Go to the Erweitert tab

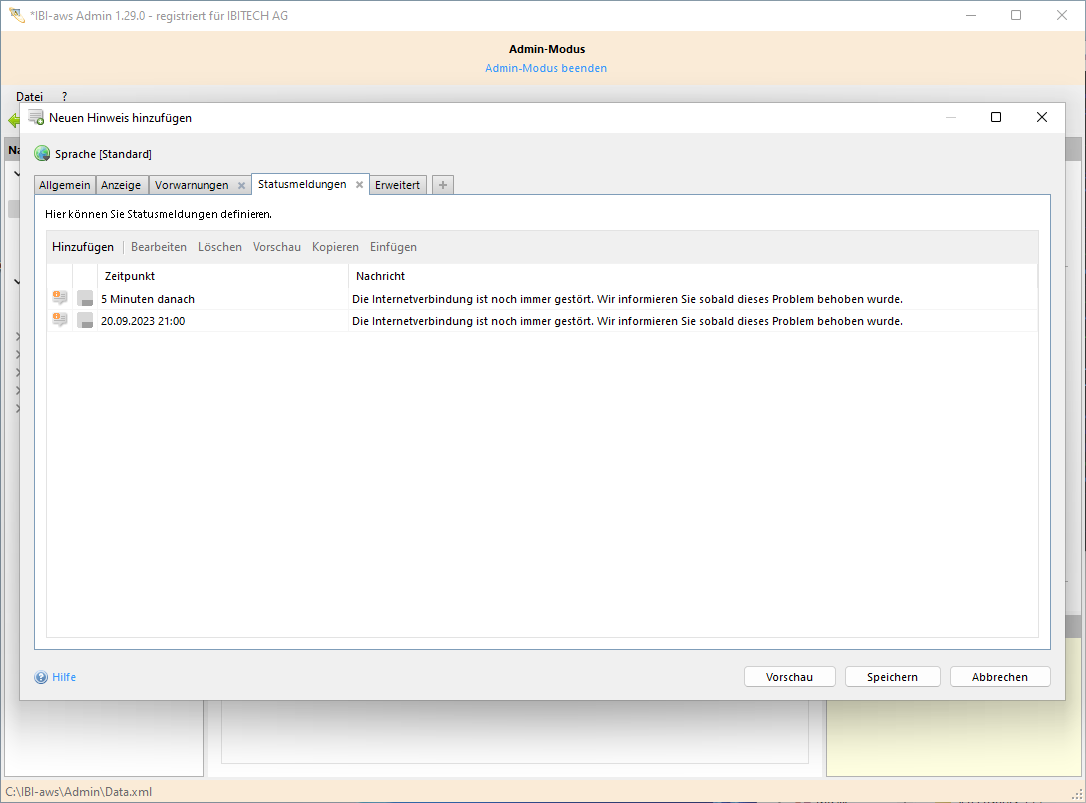click(x=397, y=185)
